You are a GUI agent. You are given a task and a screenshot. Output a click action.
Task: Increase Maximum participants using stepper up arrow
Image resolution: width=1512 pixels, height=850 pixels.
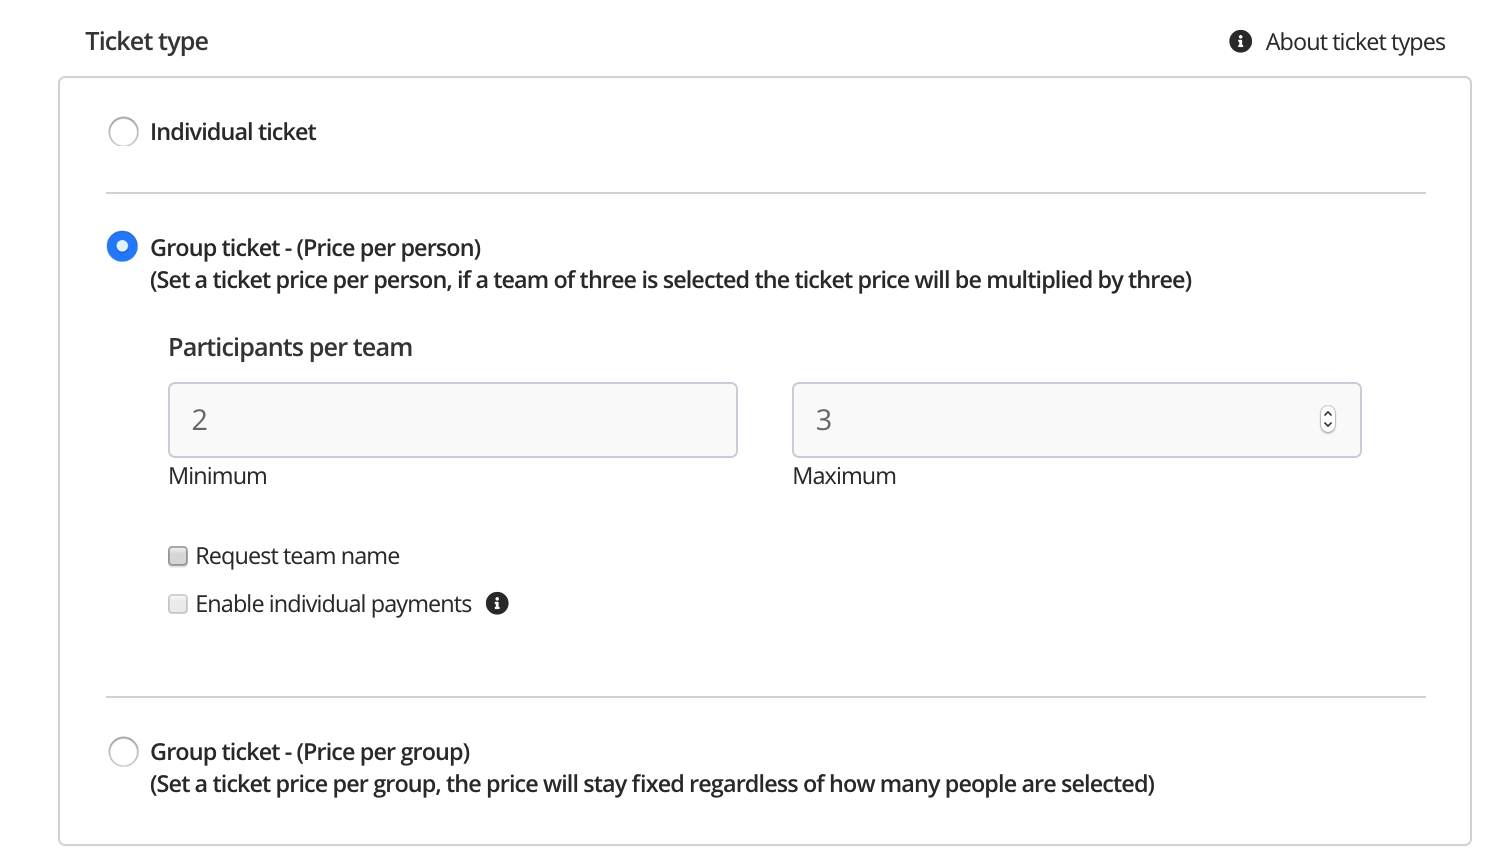tap(1328, 413)
